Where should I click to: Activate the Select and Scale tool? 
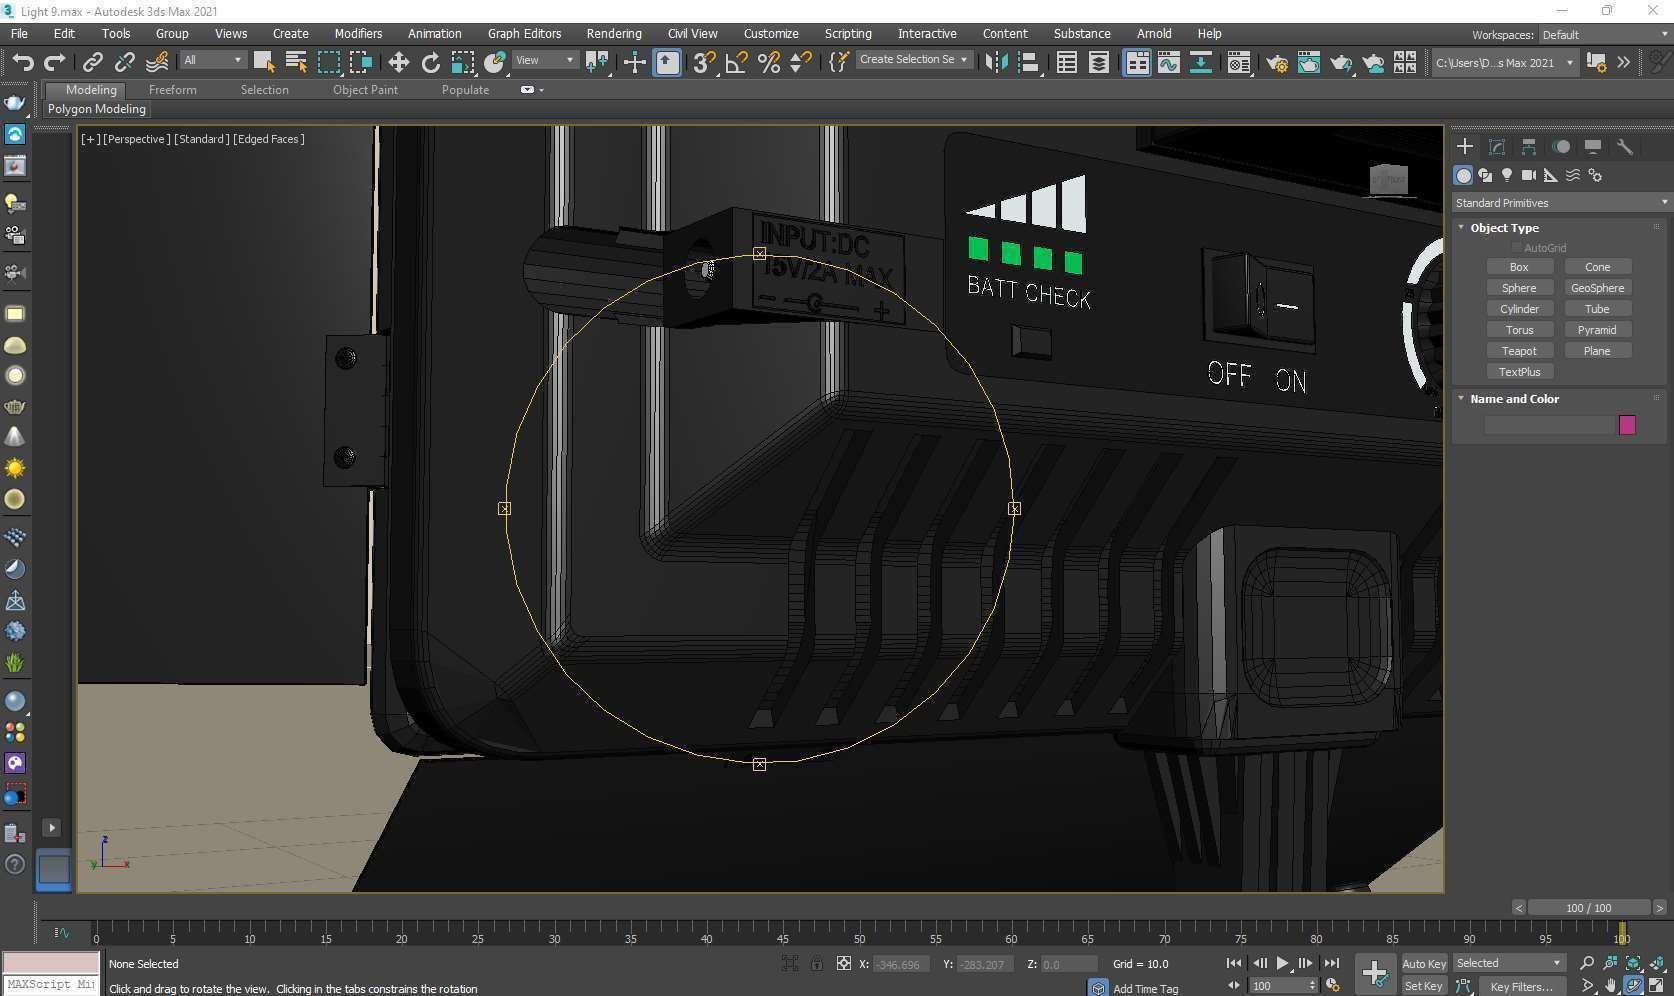(x=462, y=62)
